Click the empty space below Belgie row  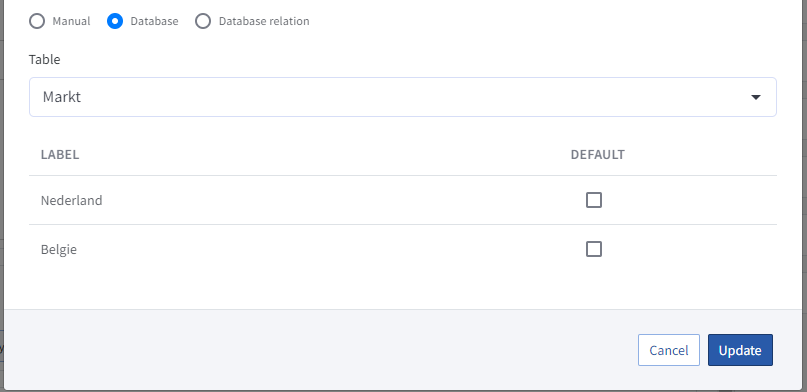coord(402,291)
